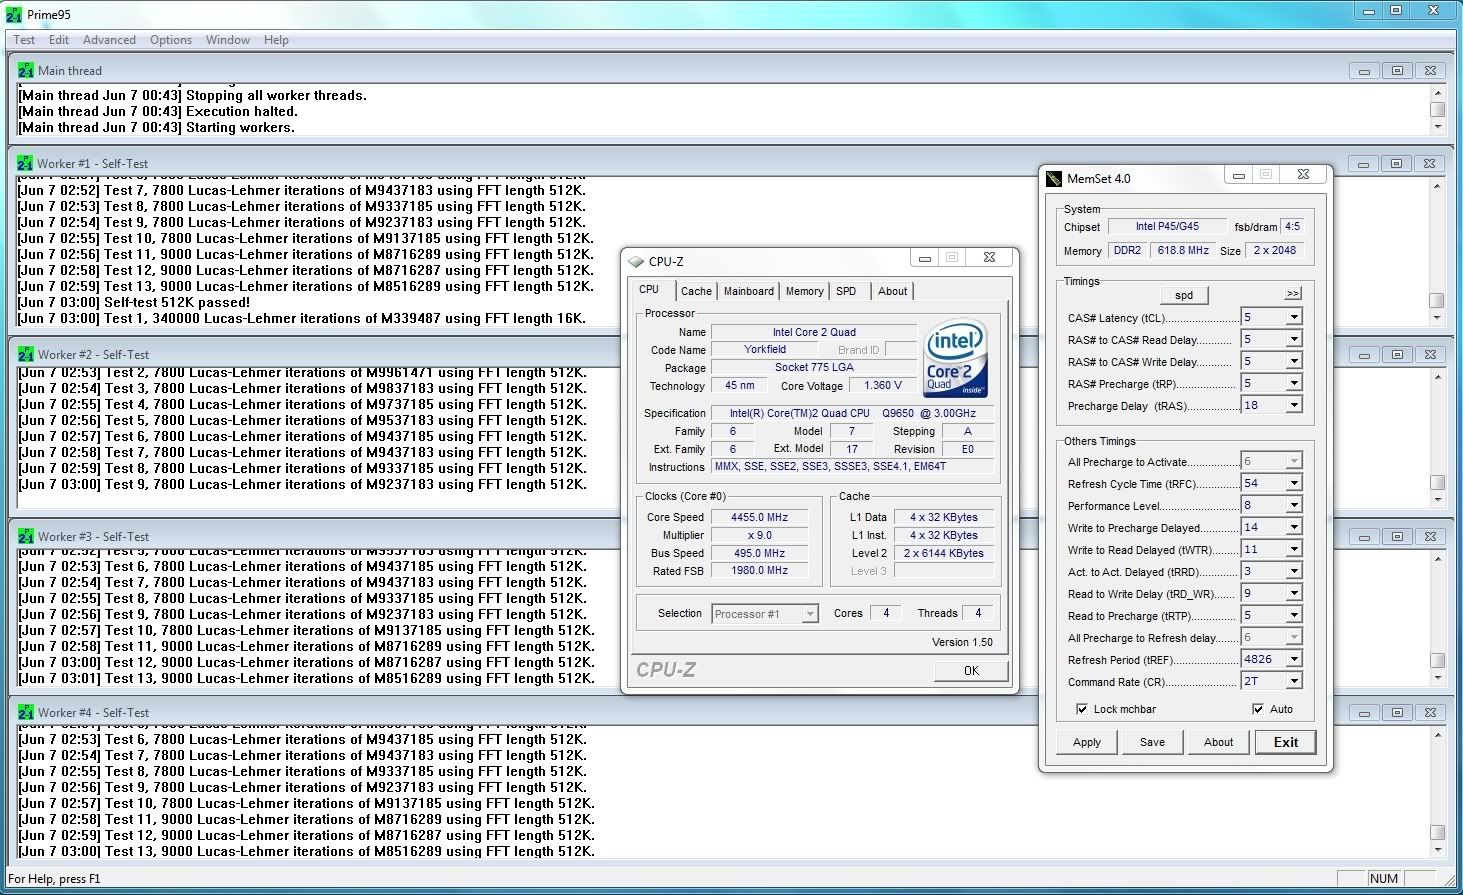
Task: Open Refresh Cycle Time (tRFC) dropdown
Action: click(x=1294, y=483)
